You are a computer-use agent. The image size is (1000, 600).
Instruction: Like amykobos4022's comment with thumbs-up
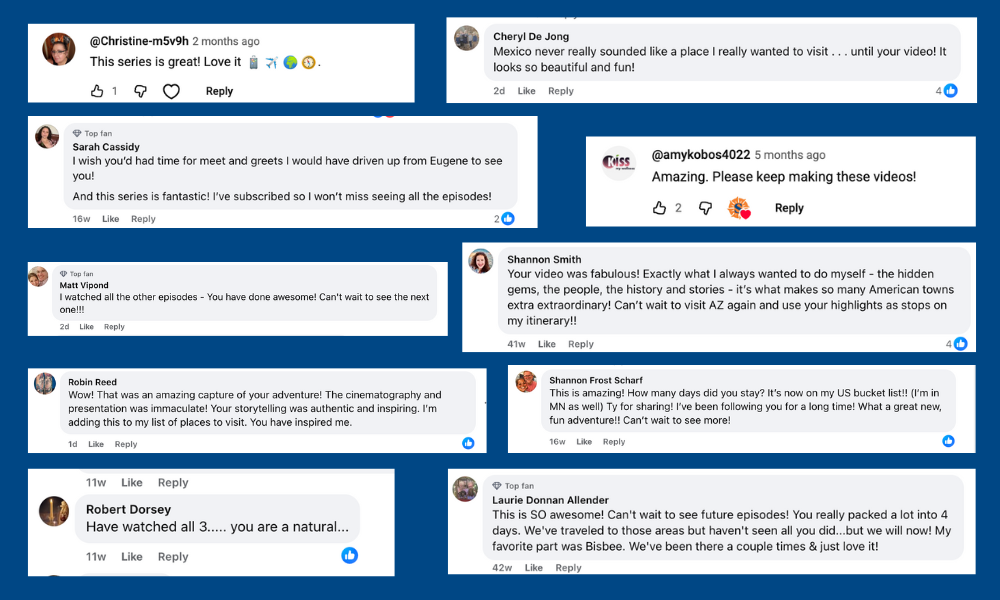click(x=659, y=208)
